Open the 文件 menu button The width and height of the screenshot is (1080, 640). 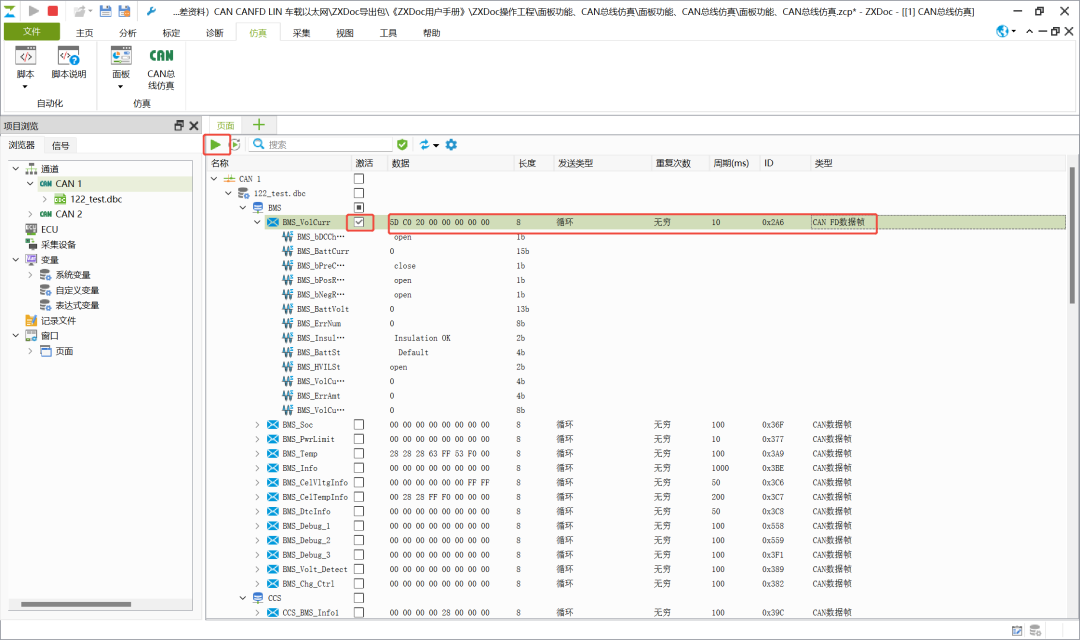click(32, 32)
